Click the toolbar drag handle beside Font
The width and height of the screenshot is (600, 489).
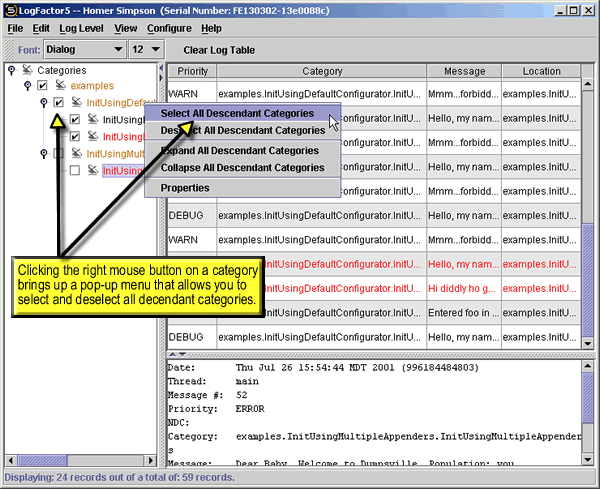[x=8, y=48]
